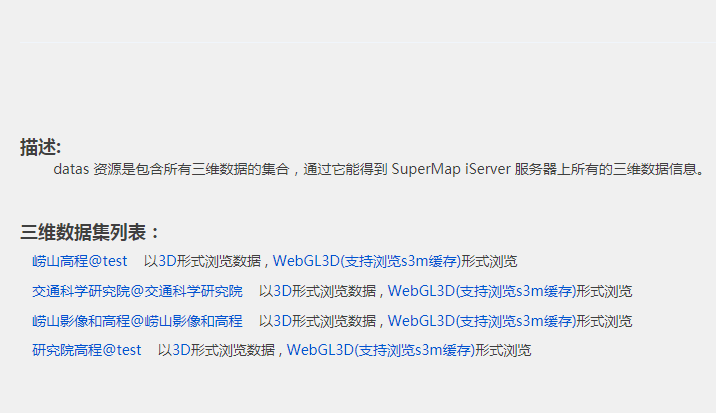Open WebGL3D s3m link for 崂山高程@test
716x413 pixels.
[x=367, y=261]
